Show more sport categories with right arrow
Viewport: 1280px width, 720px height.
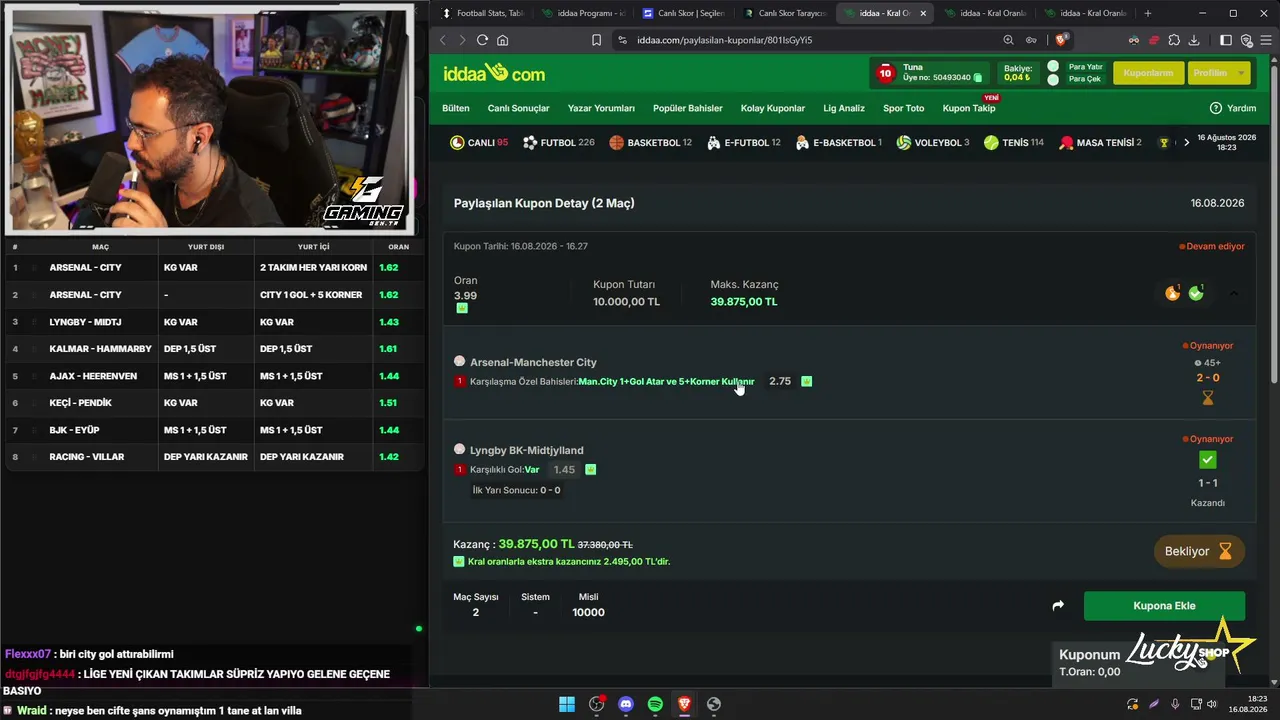(1186, 142)
